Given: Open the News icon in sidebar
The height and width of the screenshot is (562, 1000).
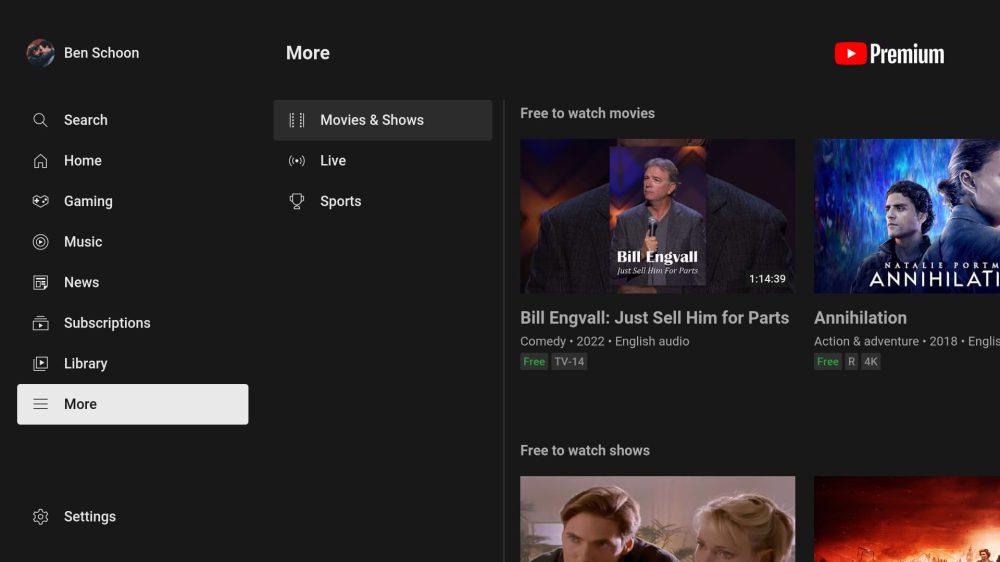Looking at the screenshot, I should [x=40, y=283].
